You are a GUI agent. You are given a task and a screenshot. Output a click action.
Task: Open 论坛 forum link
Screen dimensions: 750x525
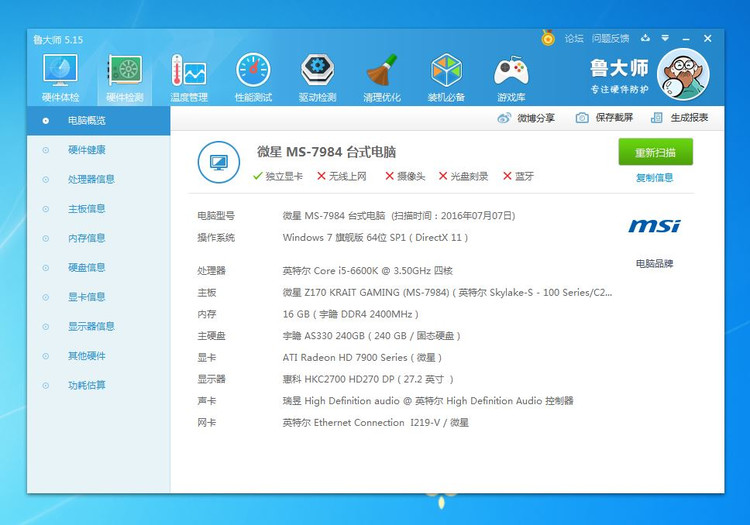[x=574, y=38]
